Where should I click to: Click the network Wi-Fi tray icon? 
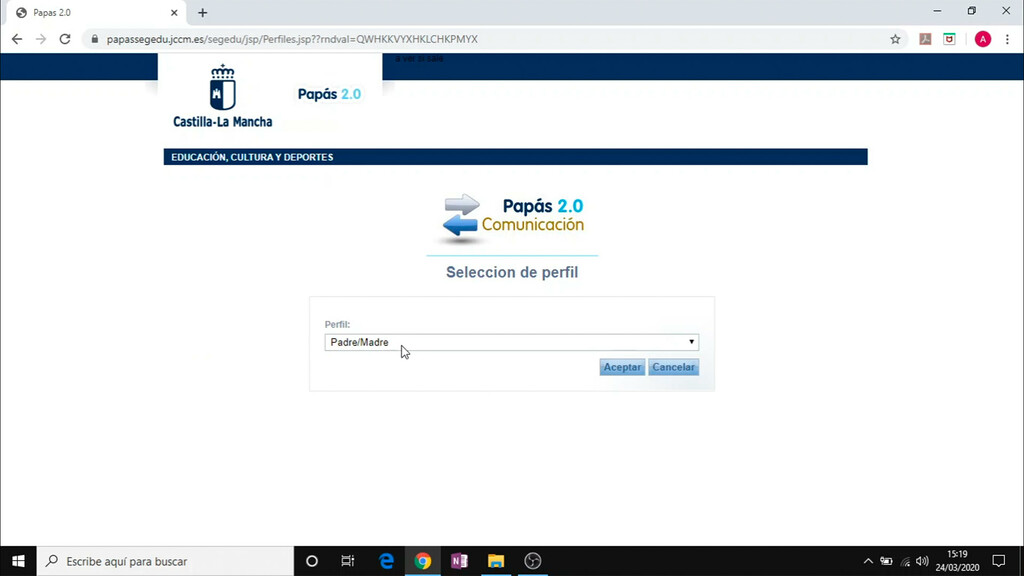pos(905,561)
